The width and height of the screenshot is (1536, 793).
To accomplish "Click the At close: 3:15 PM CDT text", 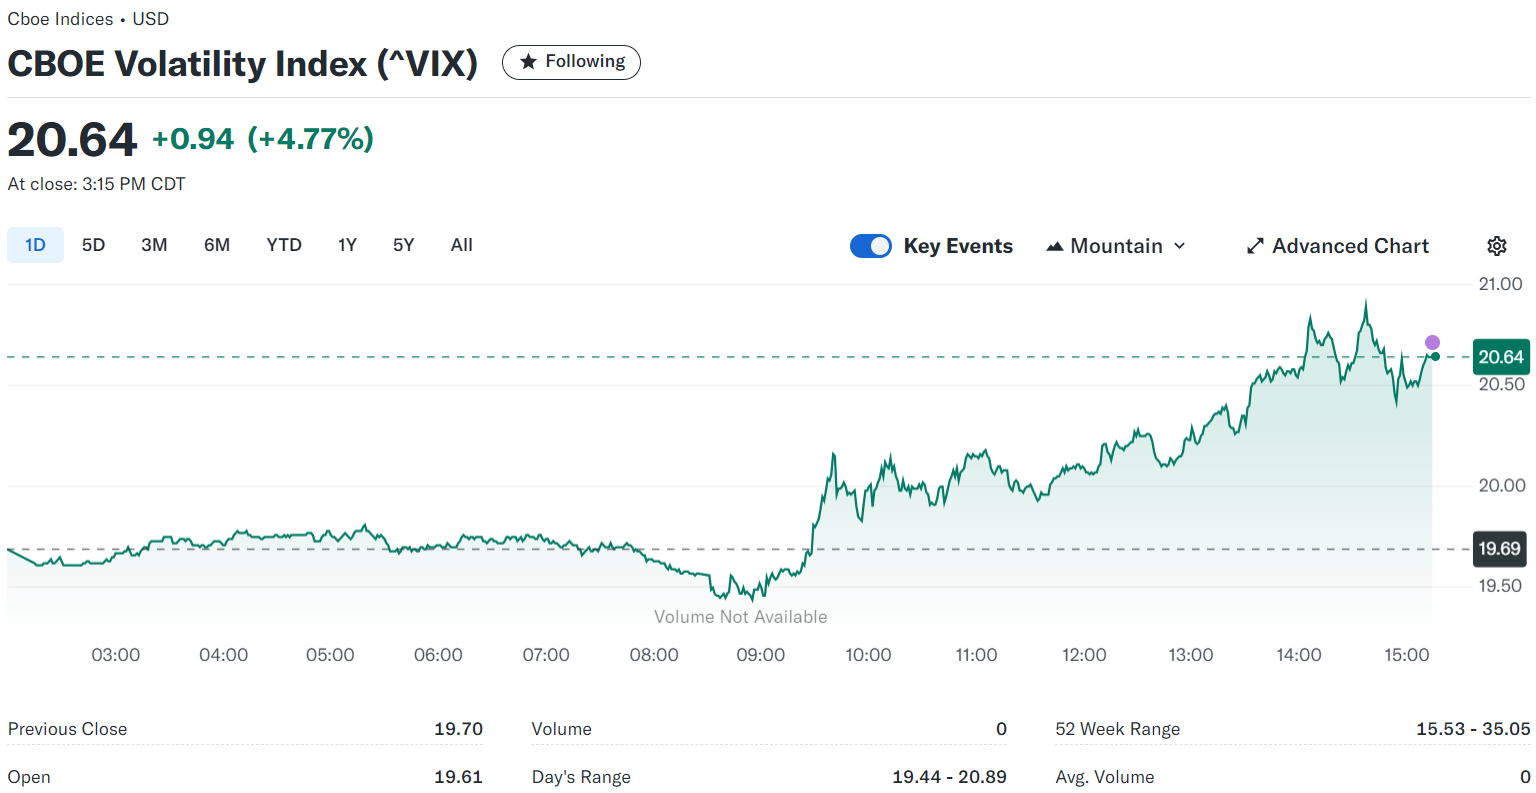I will point(97,184).
